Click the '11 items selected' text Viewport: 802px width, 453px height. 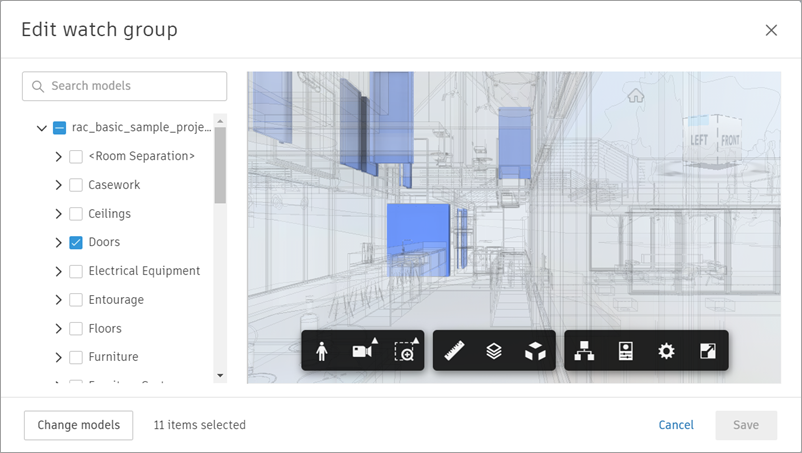pos(199,425)
